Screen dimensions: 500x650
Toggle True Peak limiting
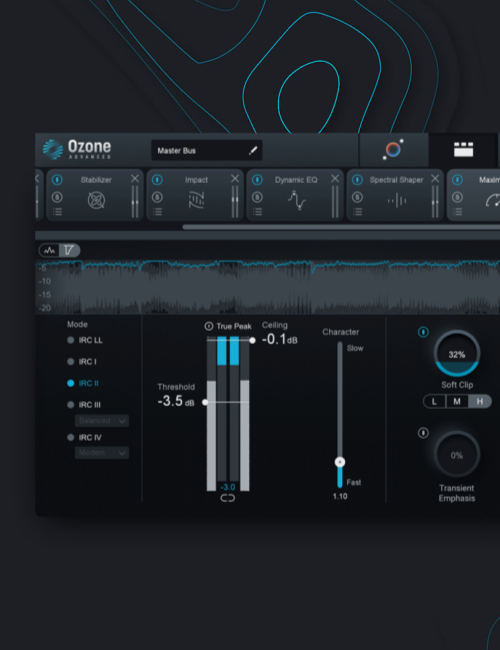coord(209,326)
